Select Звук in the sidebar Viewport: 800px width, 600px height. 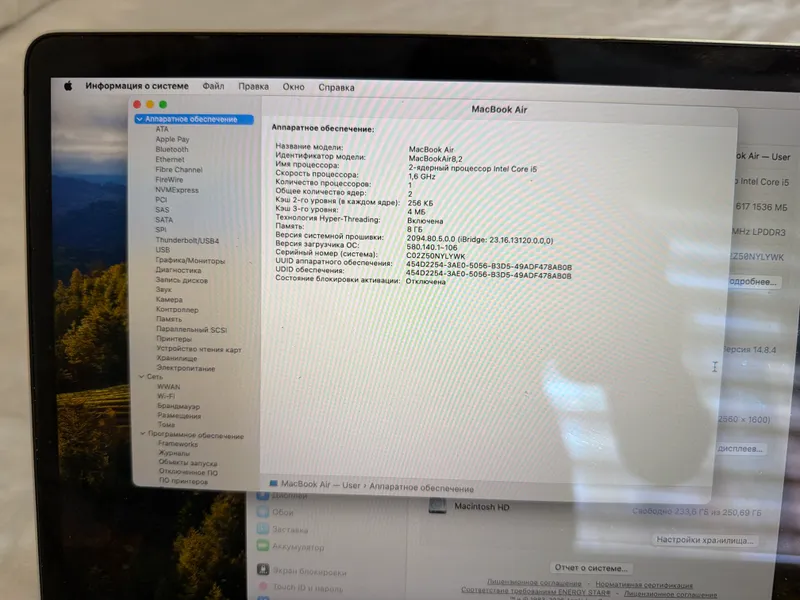tap(164, 289)
